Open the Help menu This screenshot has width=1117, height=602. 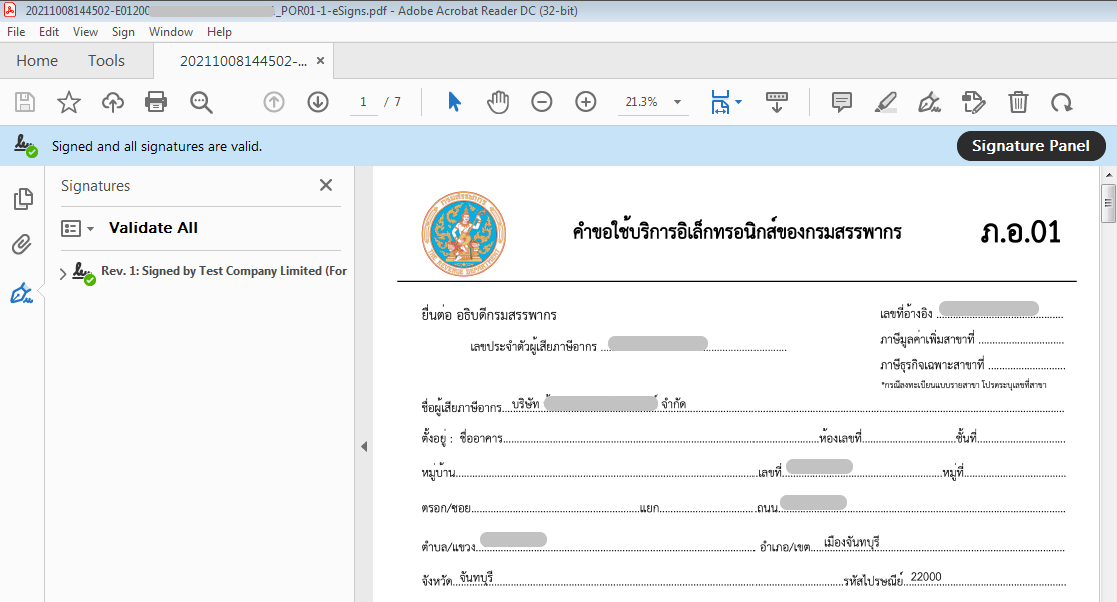[219, 32]
